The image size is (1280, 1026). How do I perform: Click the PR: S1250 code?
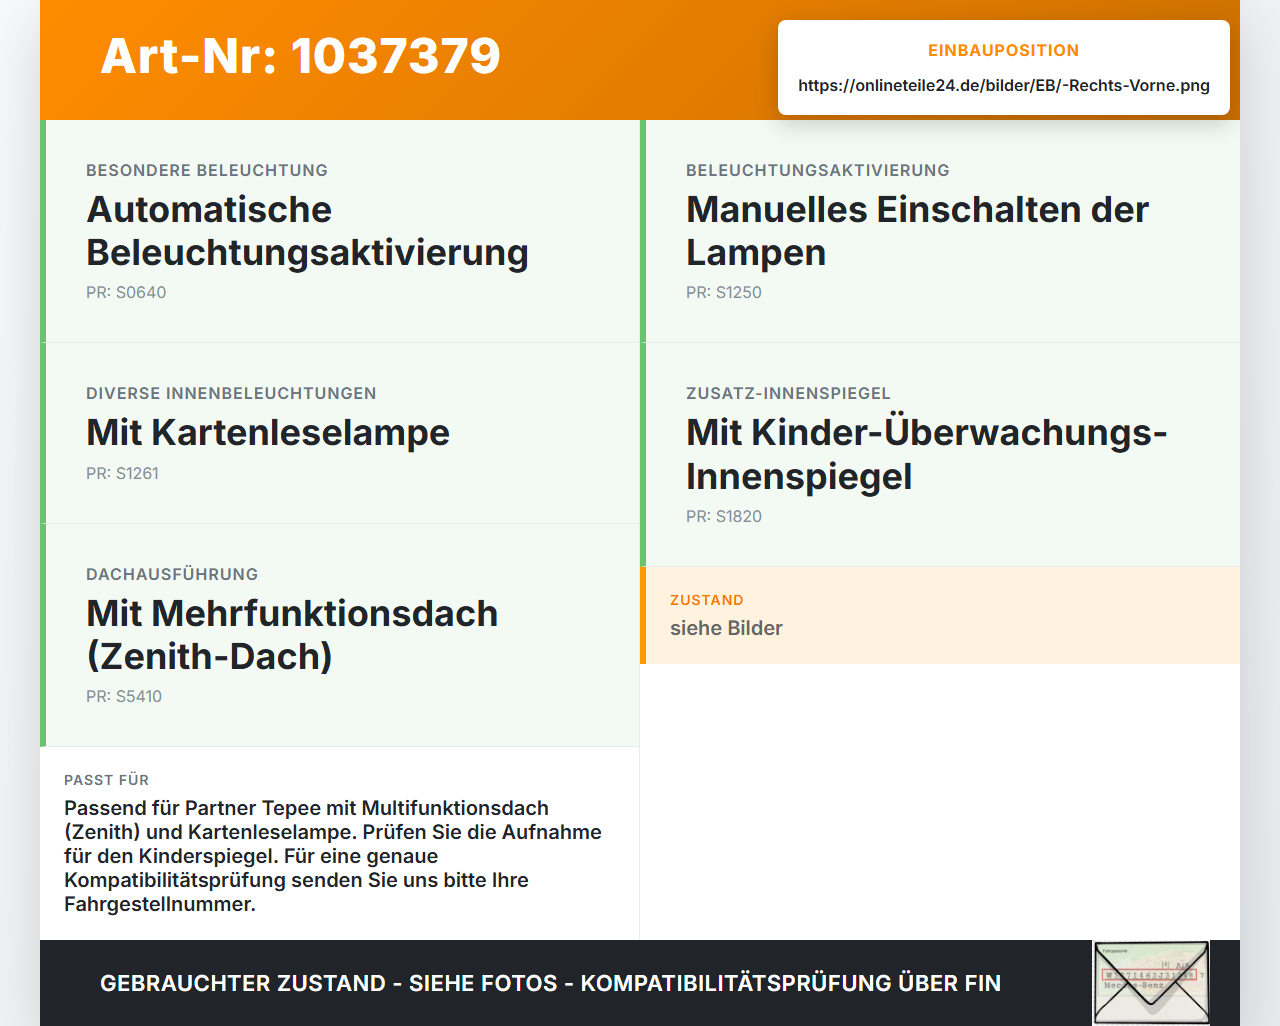click(x=724, y=293)
